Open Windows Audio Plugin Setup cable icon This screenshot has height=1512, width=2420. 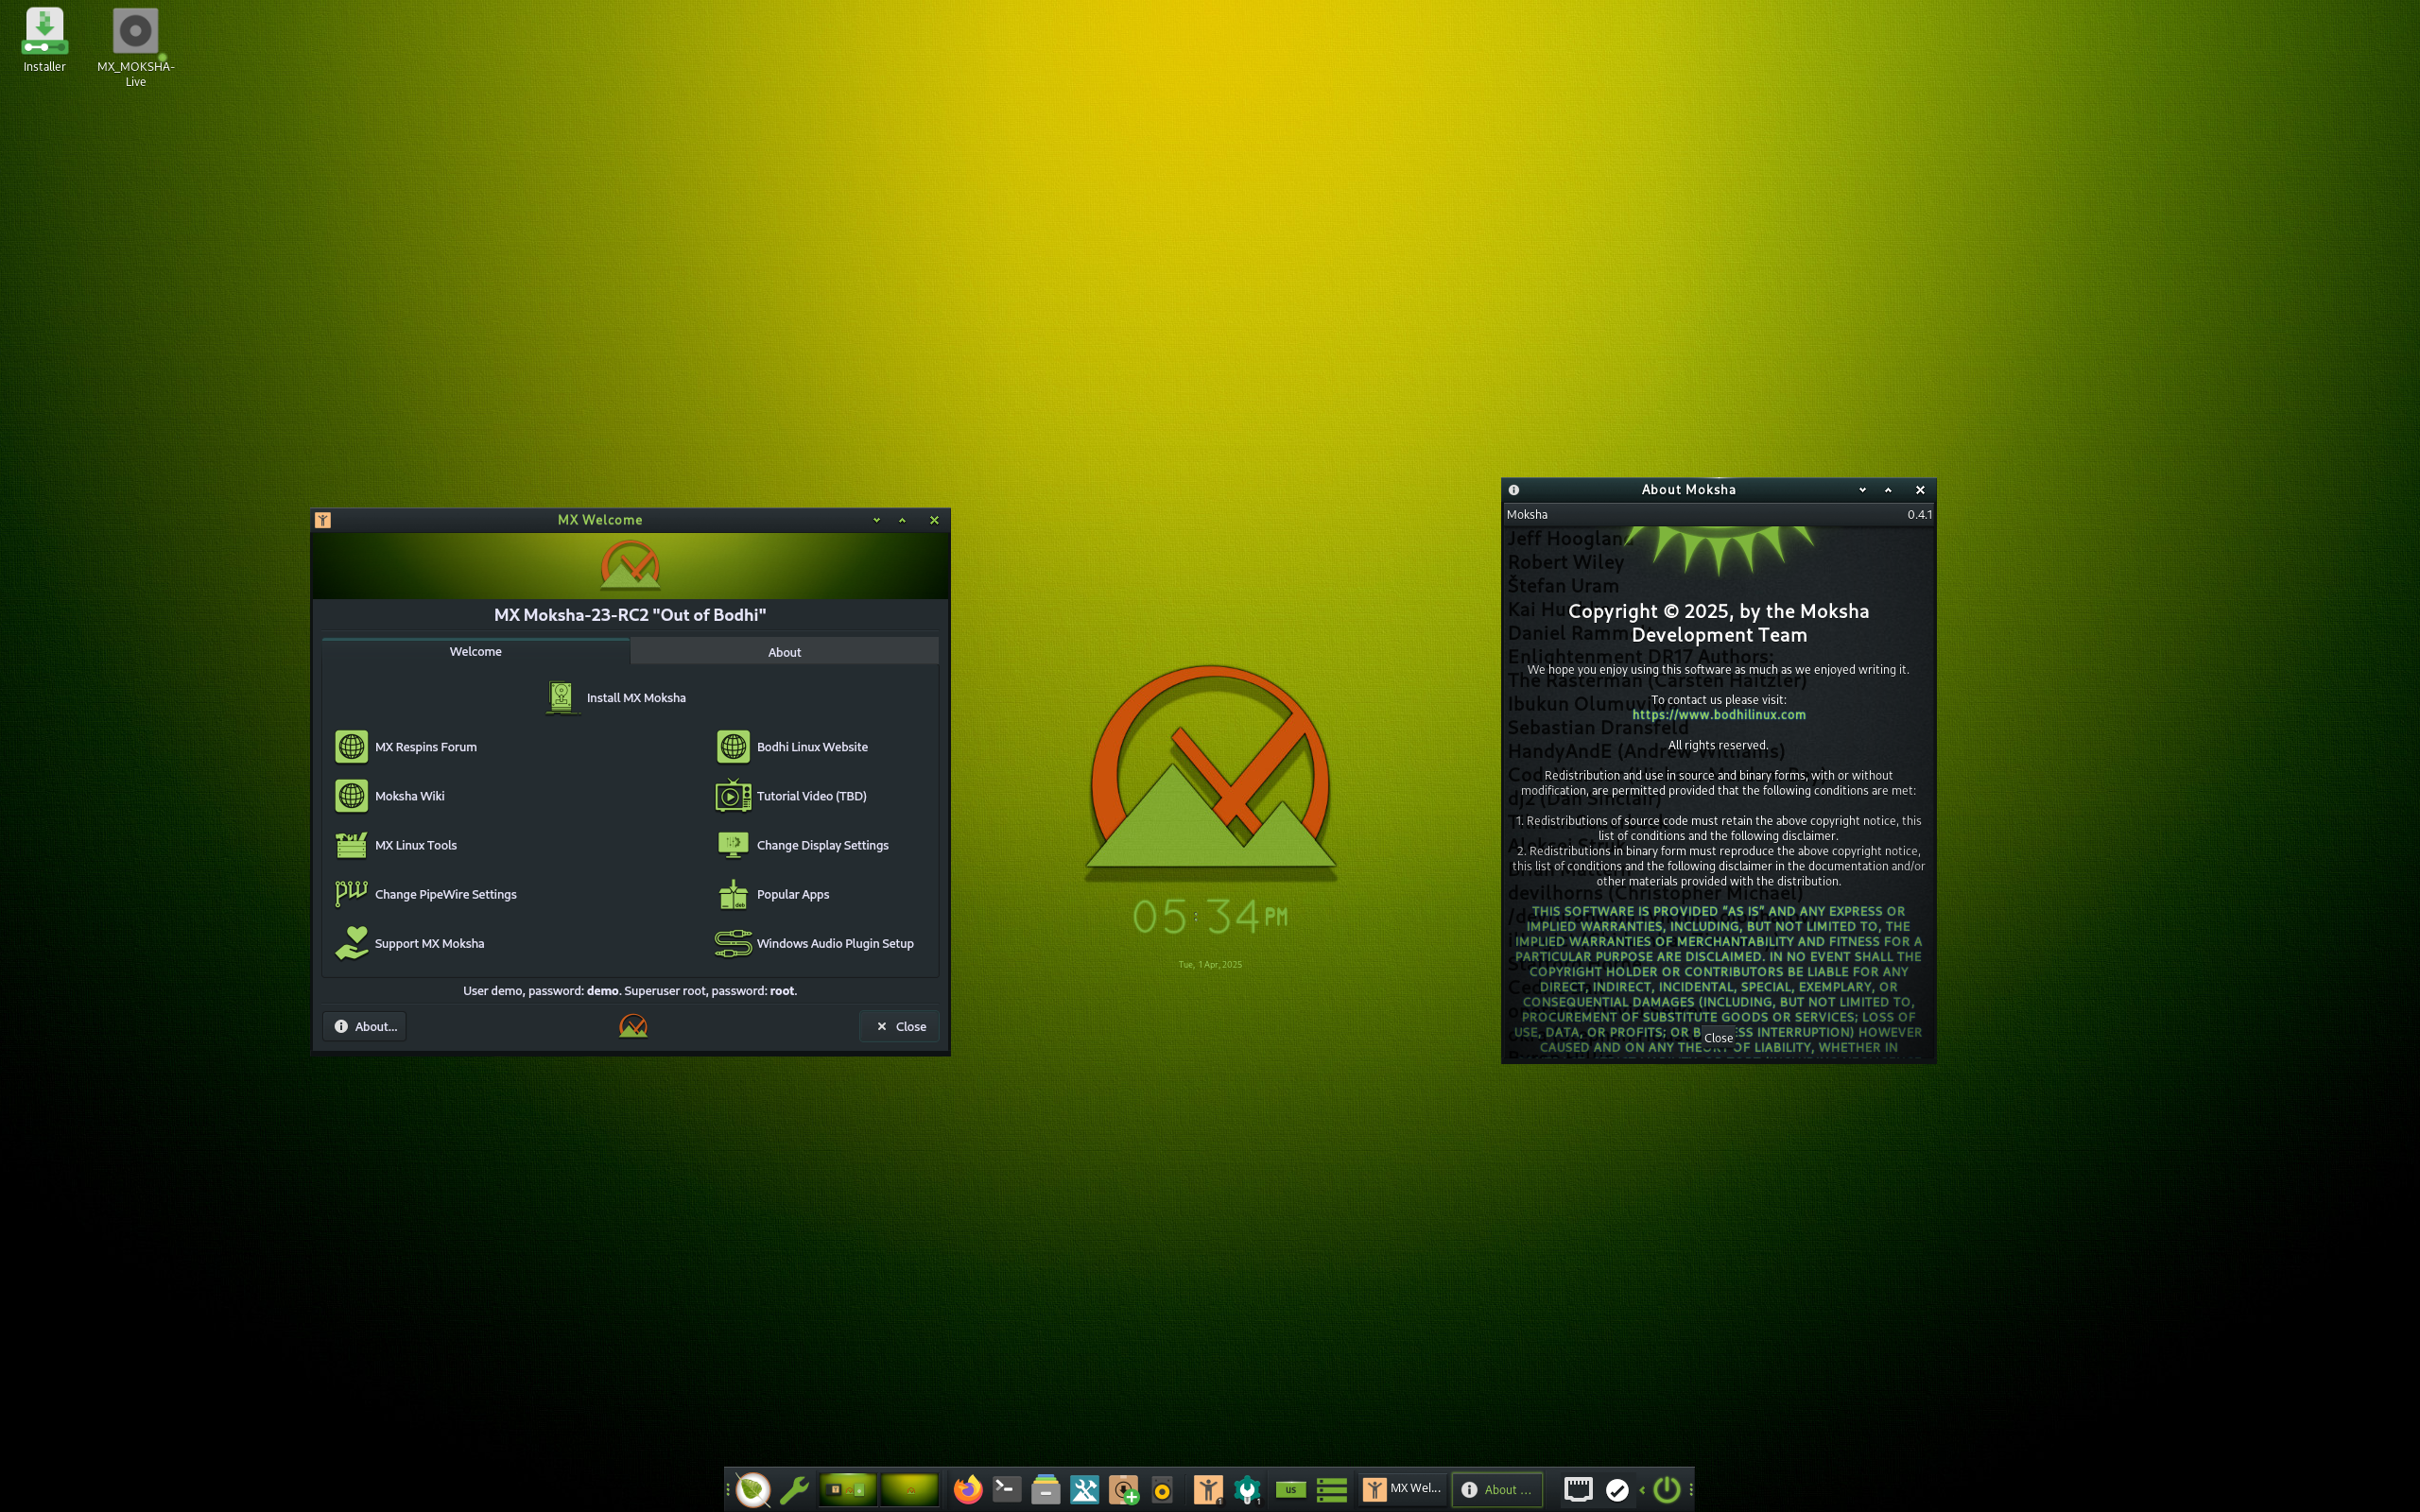[x=733, y=942]
